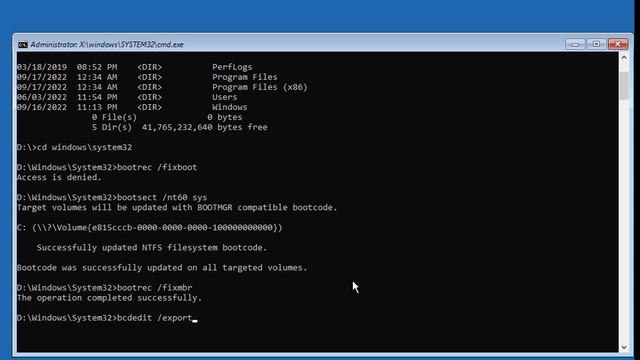
Task: Click the C: Volume GUID line
Action: [149, 227]
